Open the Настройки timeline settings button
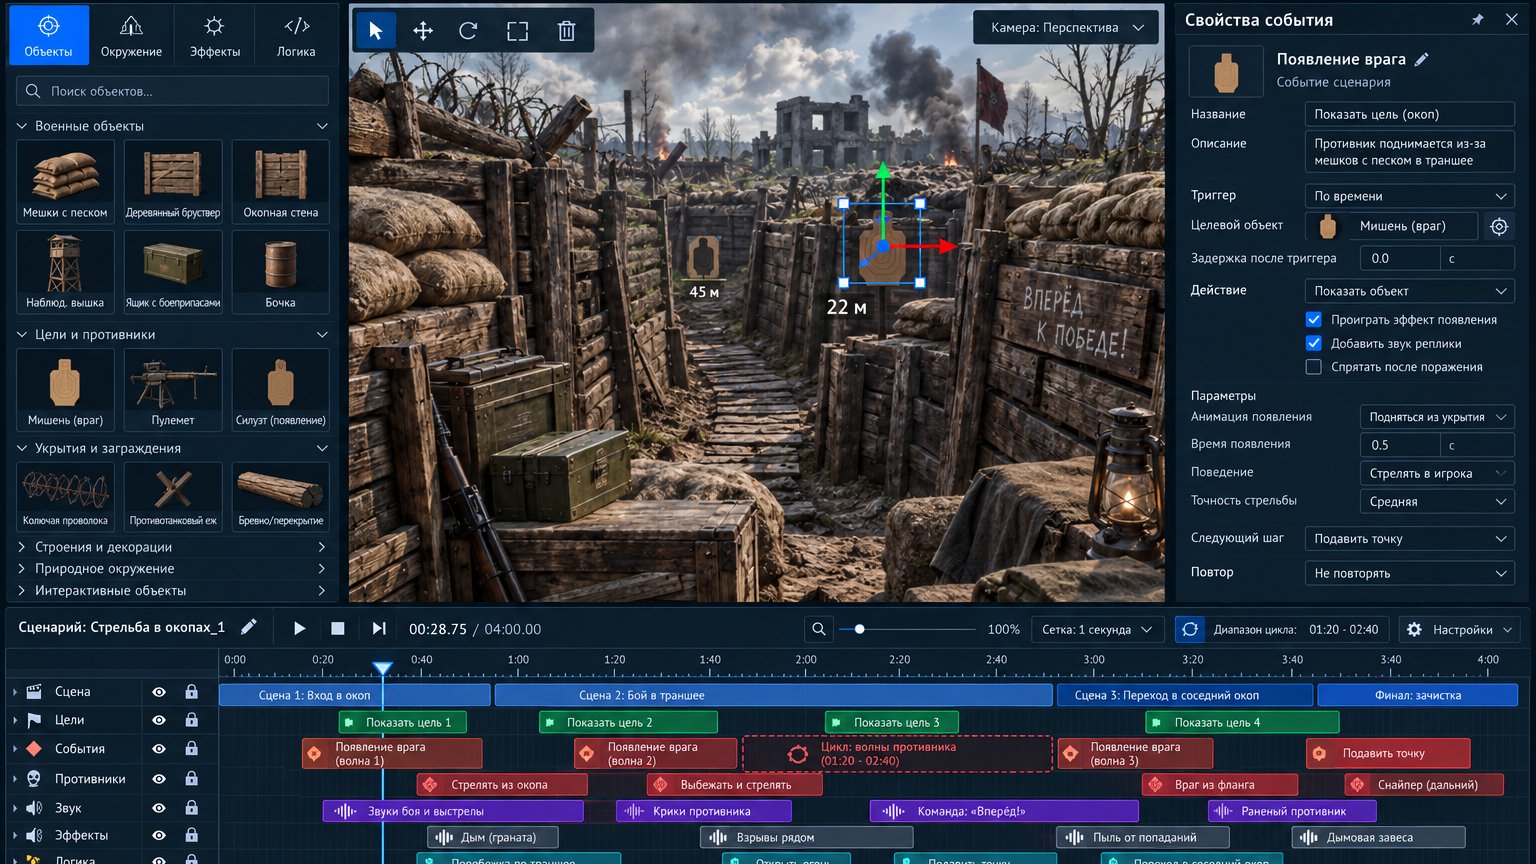 coord(1459,629)
